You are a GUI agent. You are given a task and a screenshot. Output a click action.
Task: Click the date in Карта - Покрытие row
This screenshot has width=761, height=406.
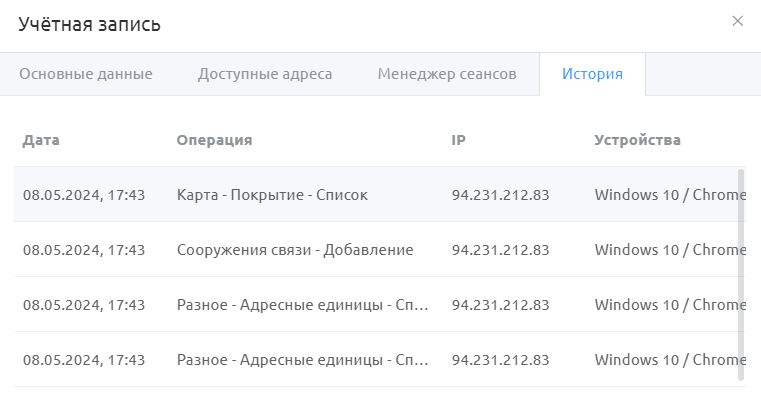[x=84, y=195]
